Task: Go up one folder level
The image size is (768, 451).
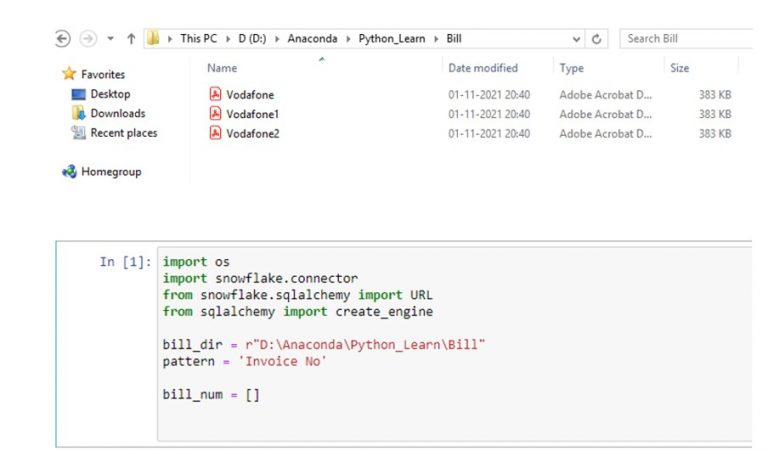Action: 129,39
